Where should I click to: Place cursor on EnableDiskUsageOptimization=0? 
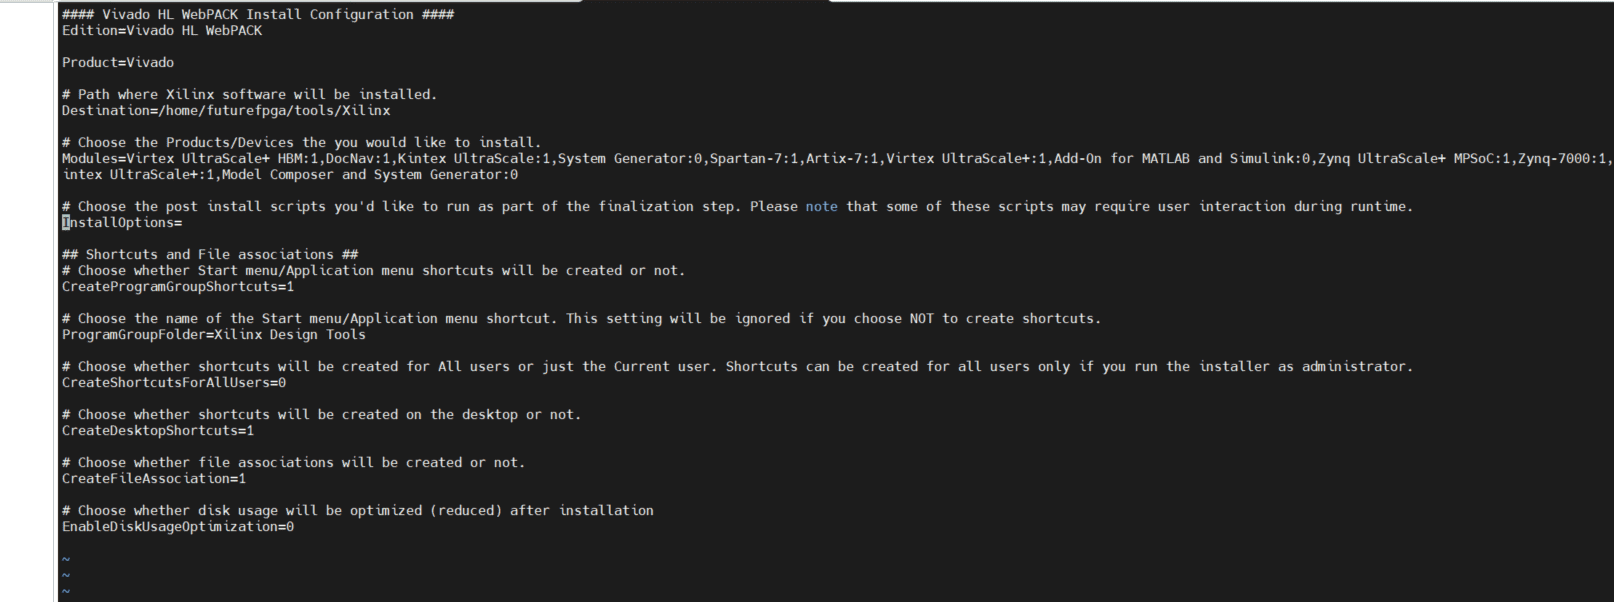(178, 527)
